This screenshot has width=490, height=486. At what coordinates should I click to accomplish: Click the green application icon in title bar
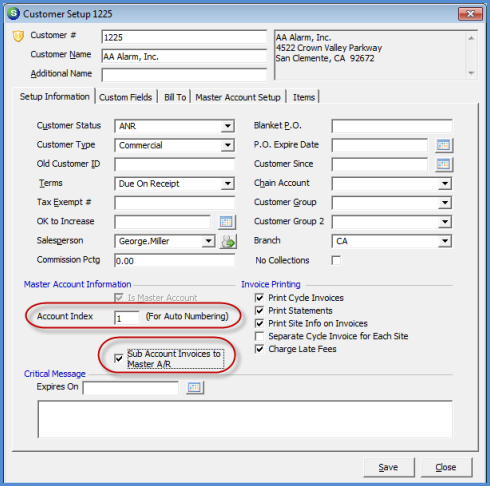13,14
